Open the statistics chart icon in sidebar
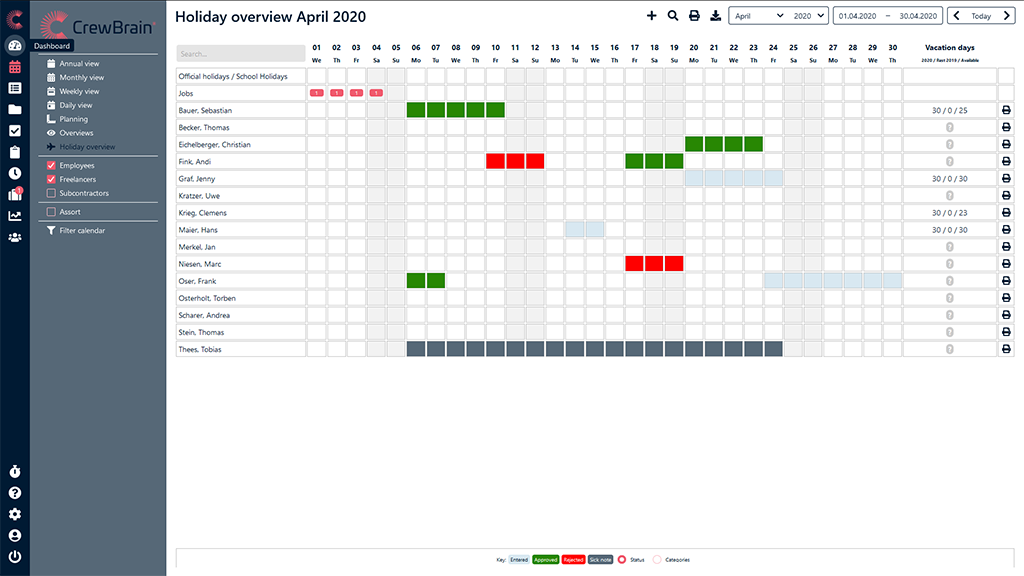1024x576 pixels. (x=14, y=215)
